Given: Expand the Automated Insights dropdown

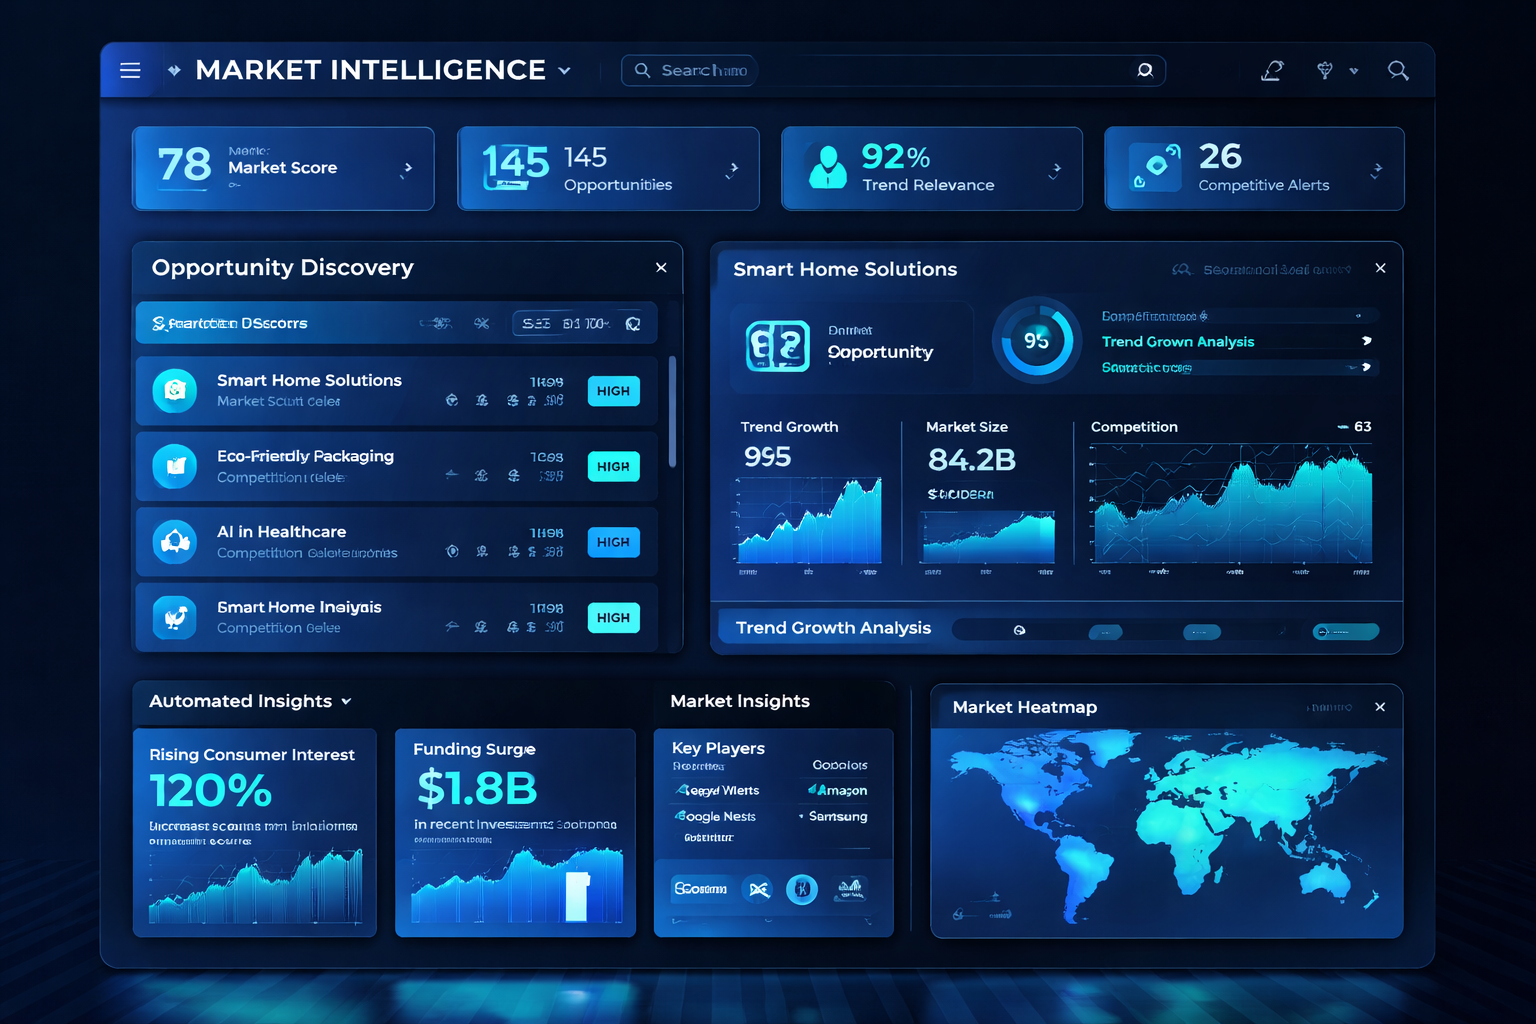Looking at the screenshot, I should [347, 701].
